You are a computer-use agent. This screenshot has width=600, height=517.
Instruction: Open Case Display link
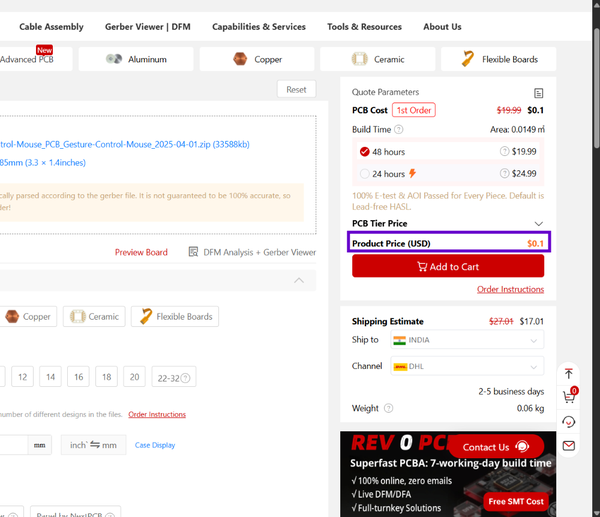click(x=155, y=445)
